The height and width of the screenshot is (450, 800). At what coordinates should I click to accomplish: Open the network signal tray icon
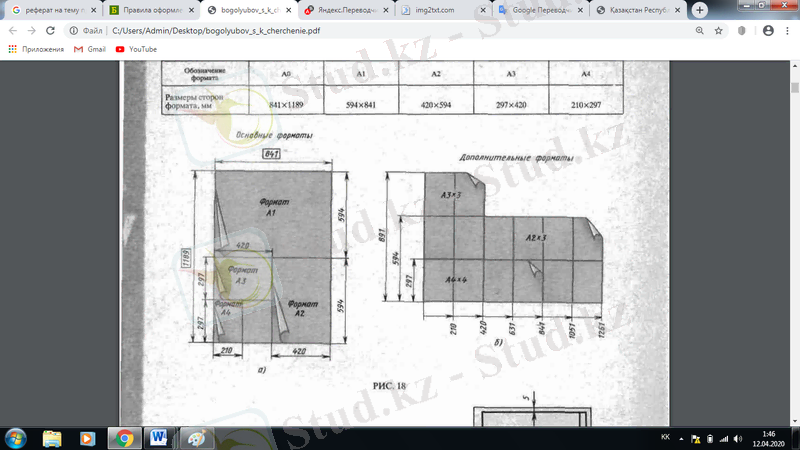click(x=724, y=439)
